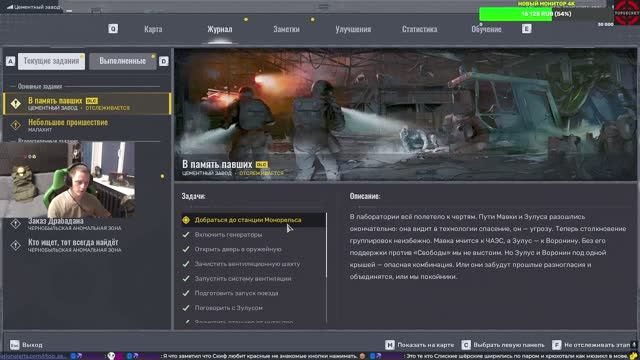Click the diamond quest icon of В память павших
Image resolution: width=640 pixels, height=360 pixels.
16,104
